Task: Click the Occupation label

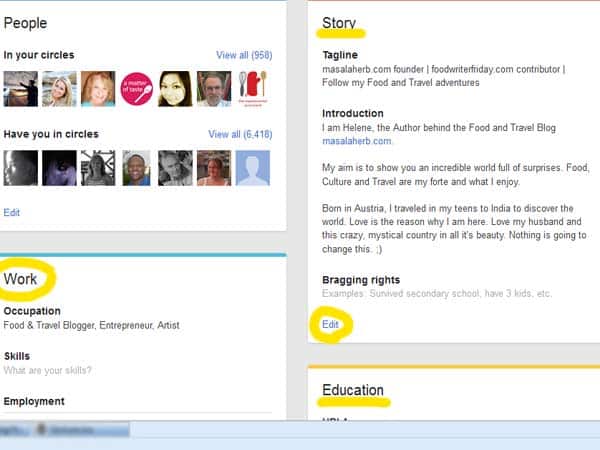Action: pyautogui.click(x=32, y=311)
